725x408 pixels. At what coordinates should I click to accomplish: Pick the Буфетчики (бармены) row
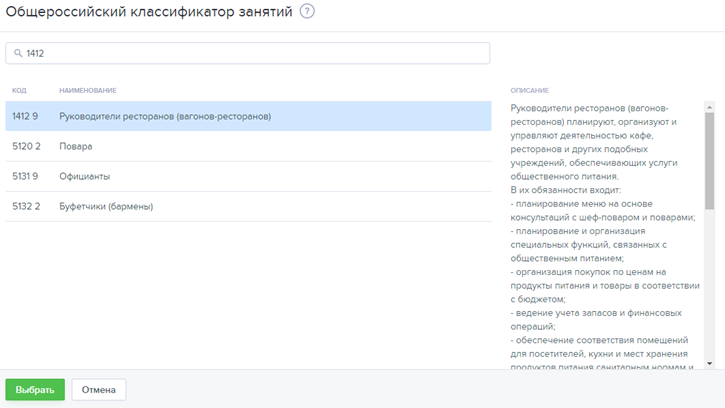(x=106, y=206)
